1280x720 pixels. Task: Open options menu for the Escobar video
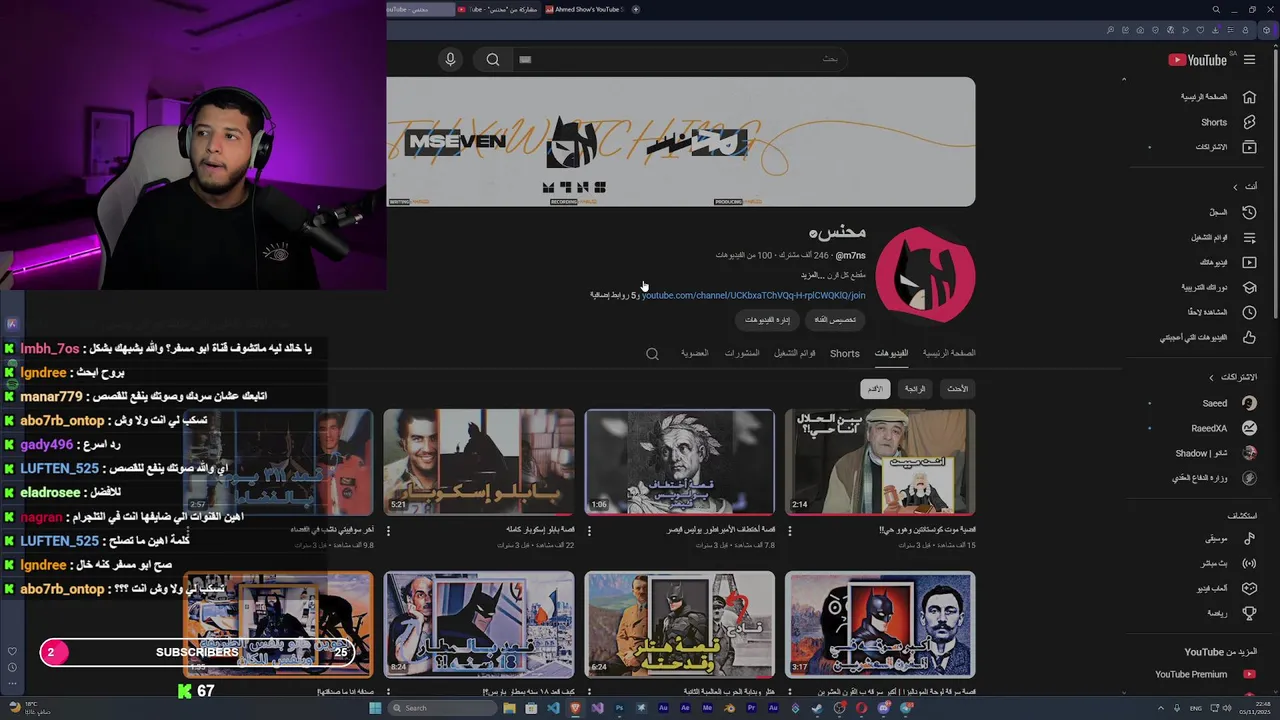(x=388, y=531)
